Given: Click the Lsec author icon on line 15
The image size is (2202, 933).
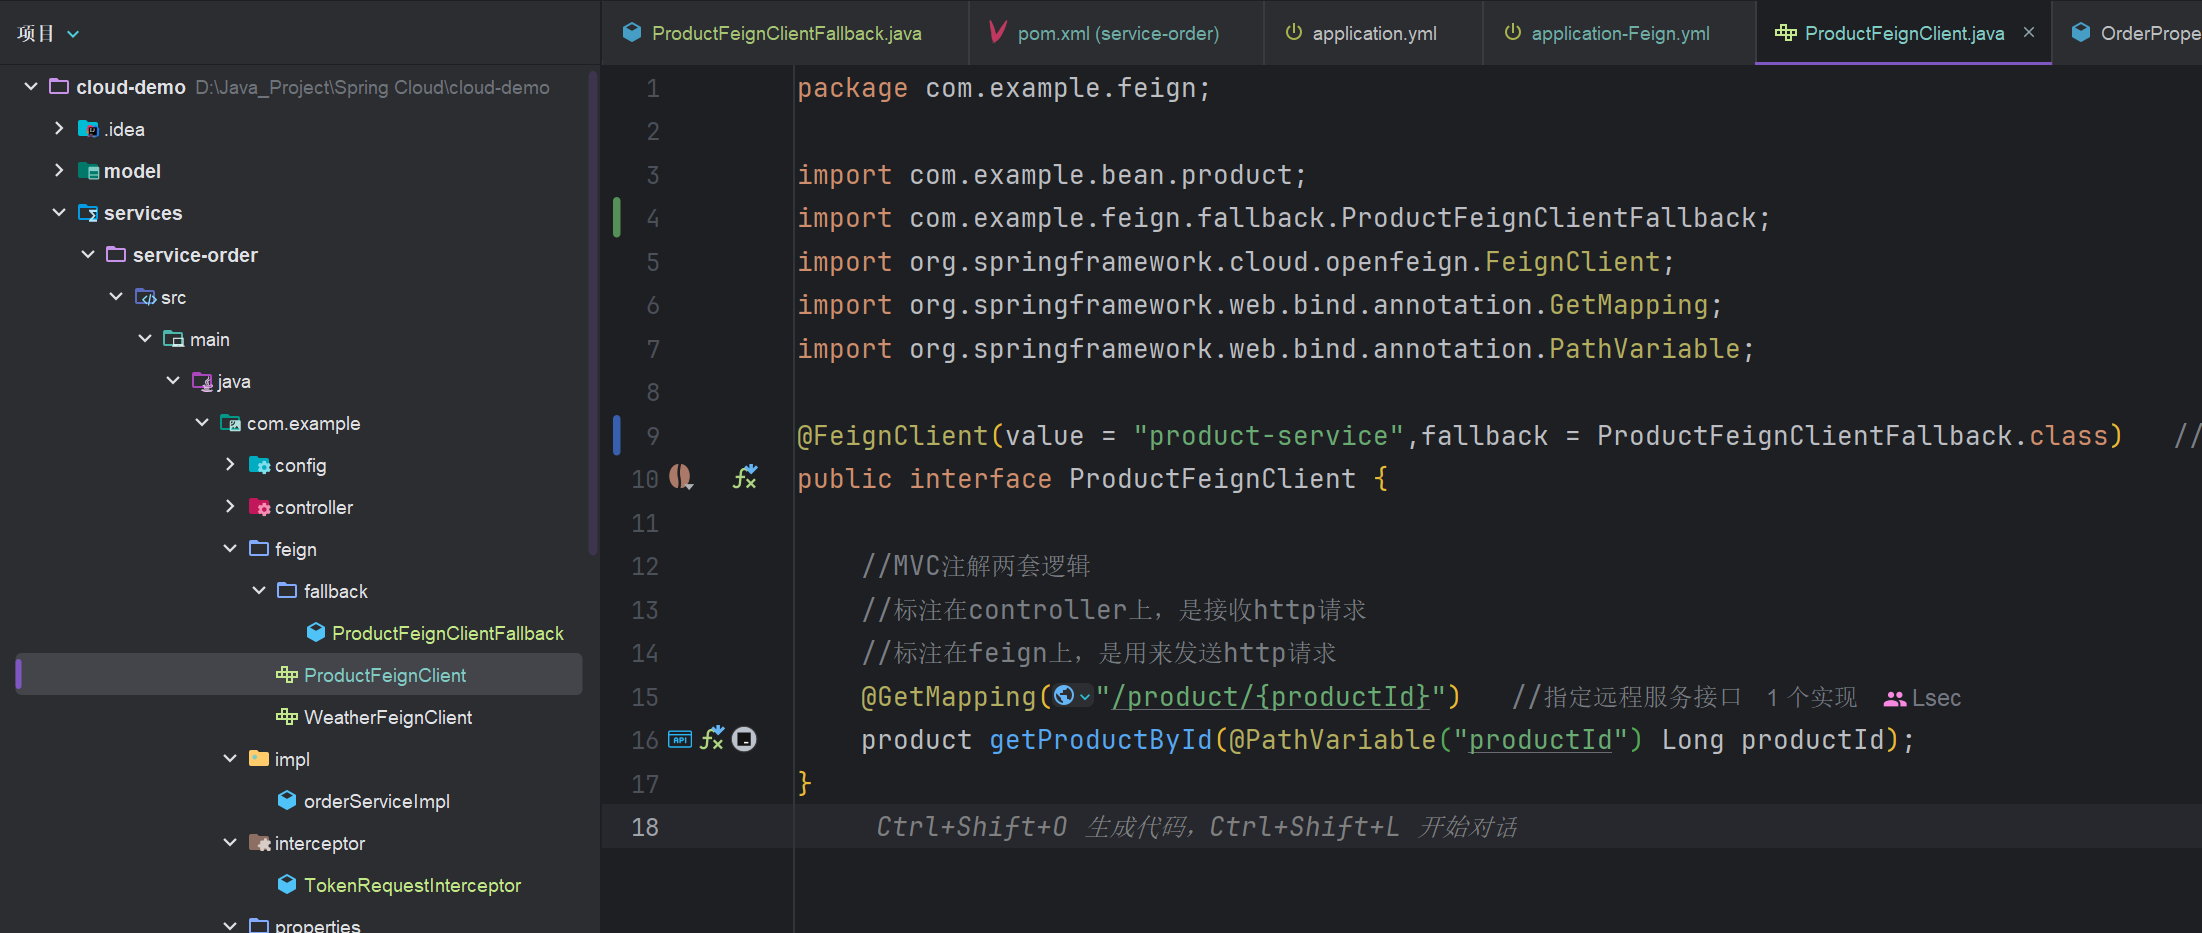Looking at the screenshot, I should 1894,698.
